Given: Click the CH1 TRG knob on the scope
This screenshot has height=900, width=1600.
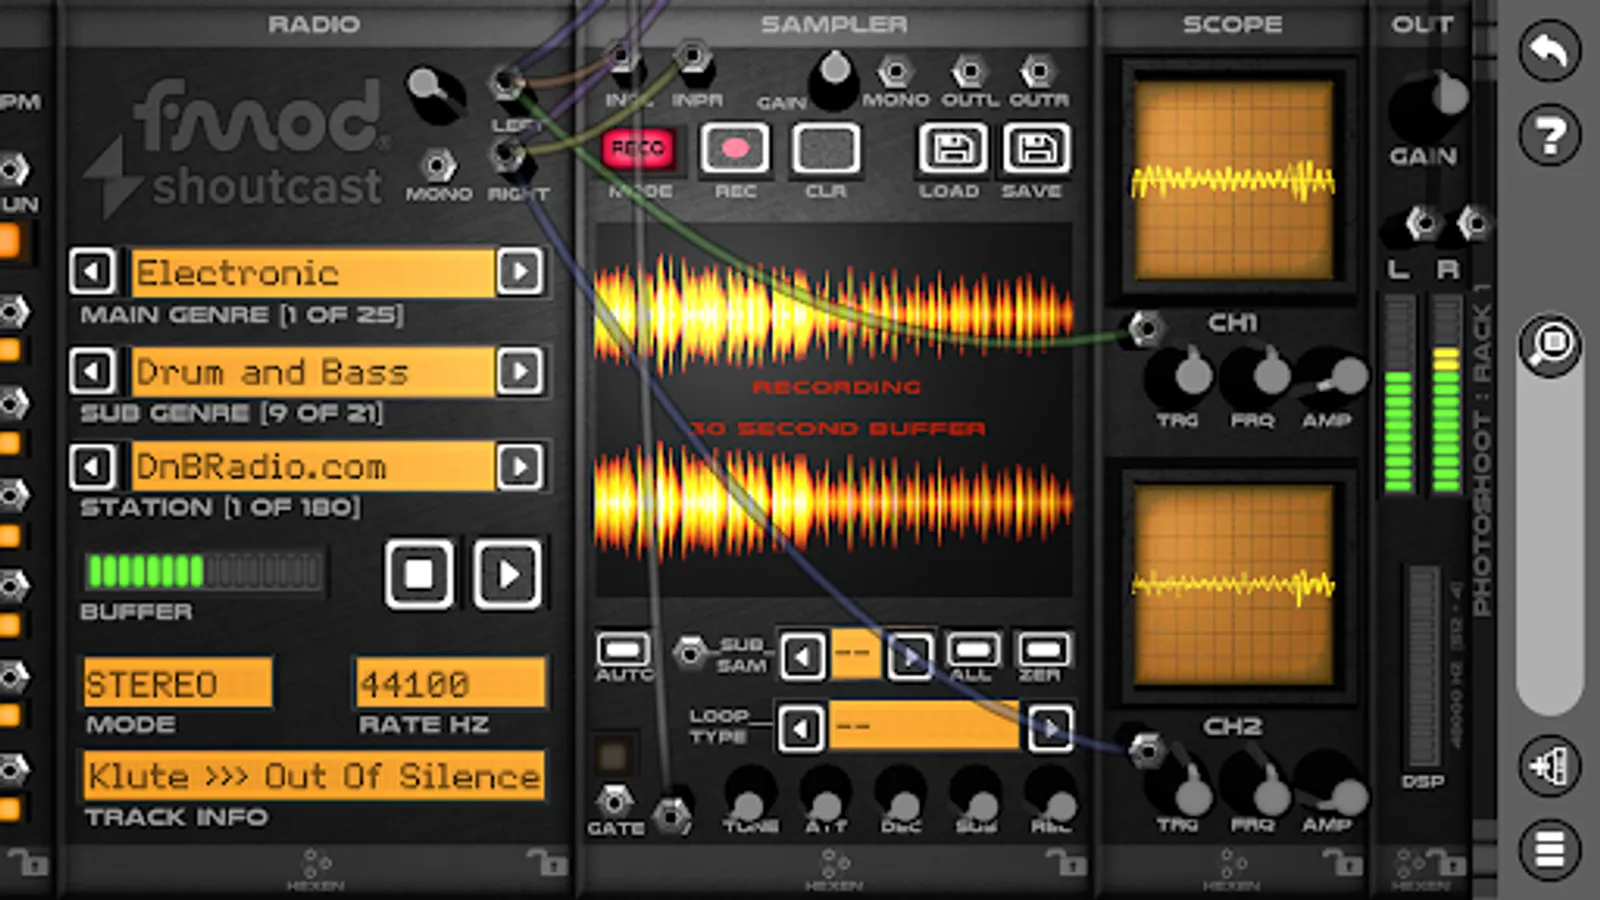Looking at the screenshot, I should 1180,377.
